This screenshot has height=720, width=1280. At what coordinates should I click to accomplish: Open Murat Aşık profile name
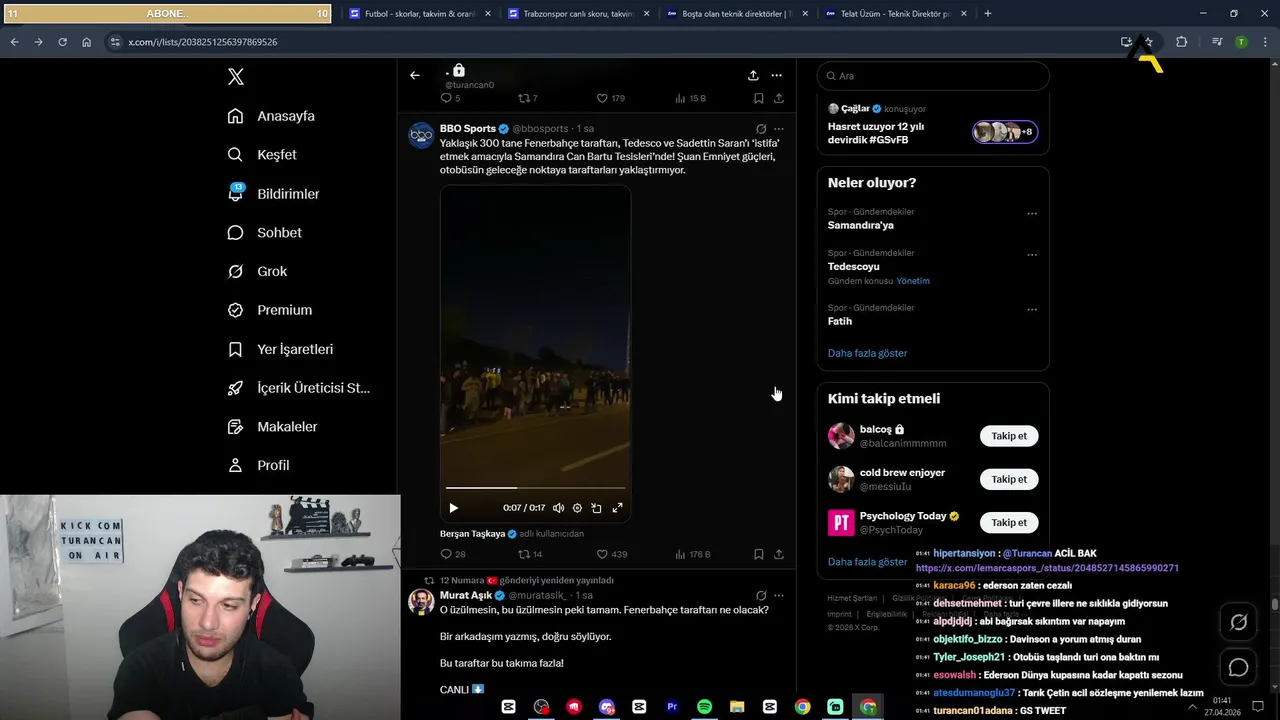coord(465,596)
